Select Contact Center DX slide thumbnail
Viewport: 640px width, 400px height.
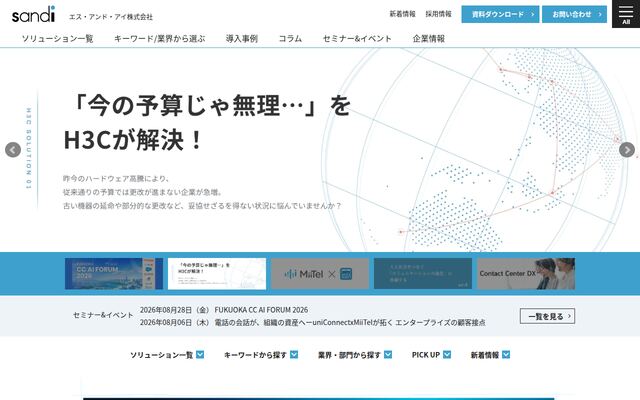click(x=526, y=273)
